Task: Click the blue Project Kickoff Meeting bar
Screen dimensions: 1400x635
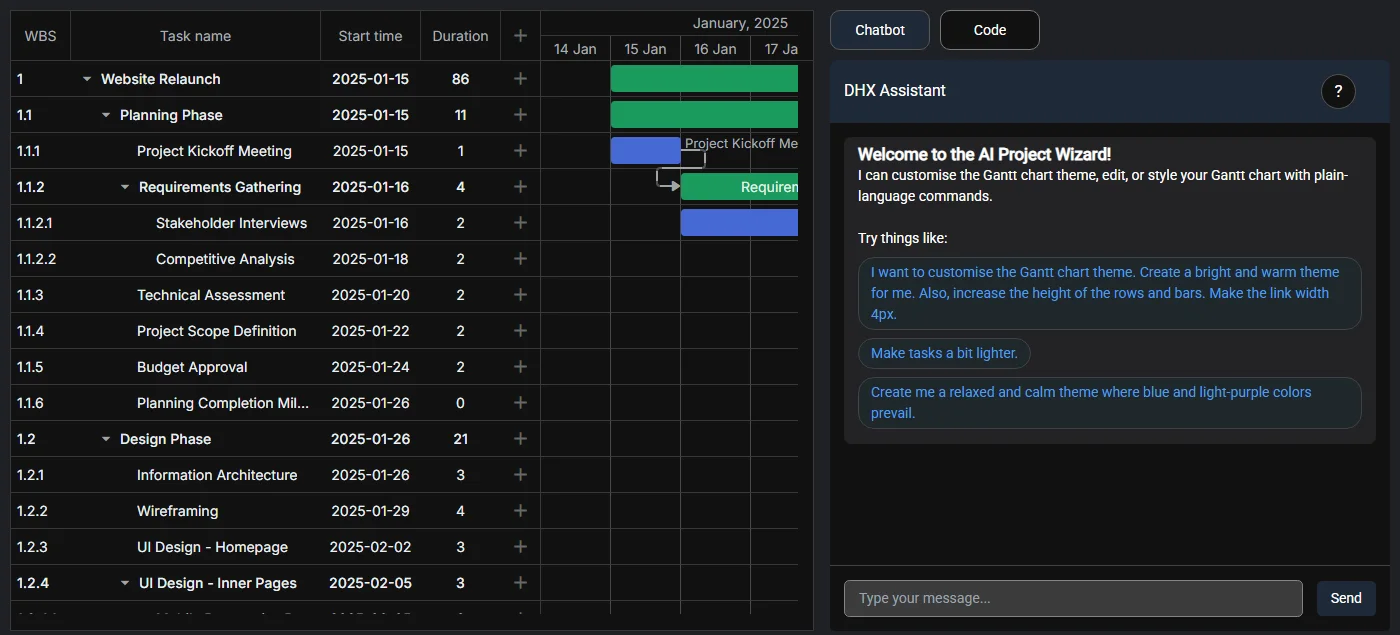Action: 646,151
